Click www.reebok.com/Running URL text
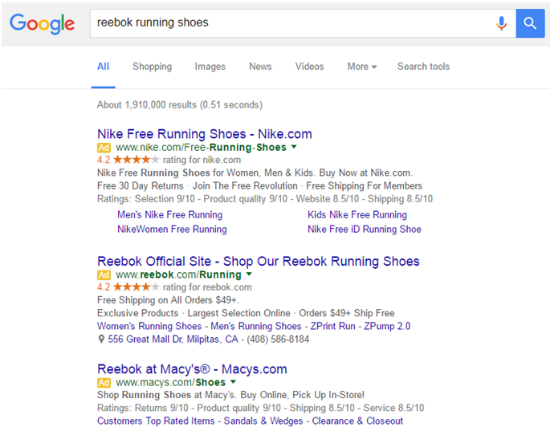Screen dimensions: 554x431 (178, 274)
